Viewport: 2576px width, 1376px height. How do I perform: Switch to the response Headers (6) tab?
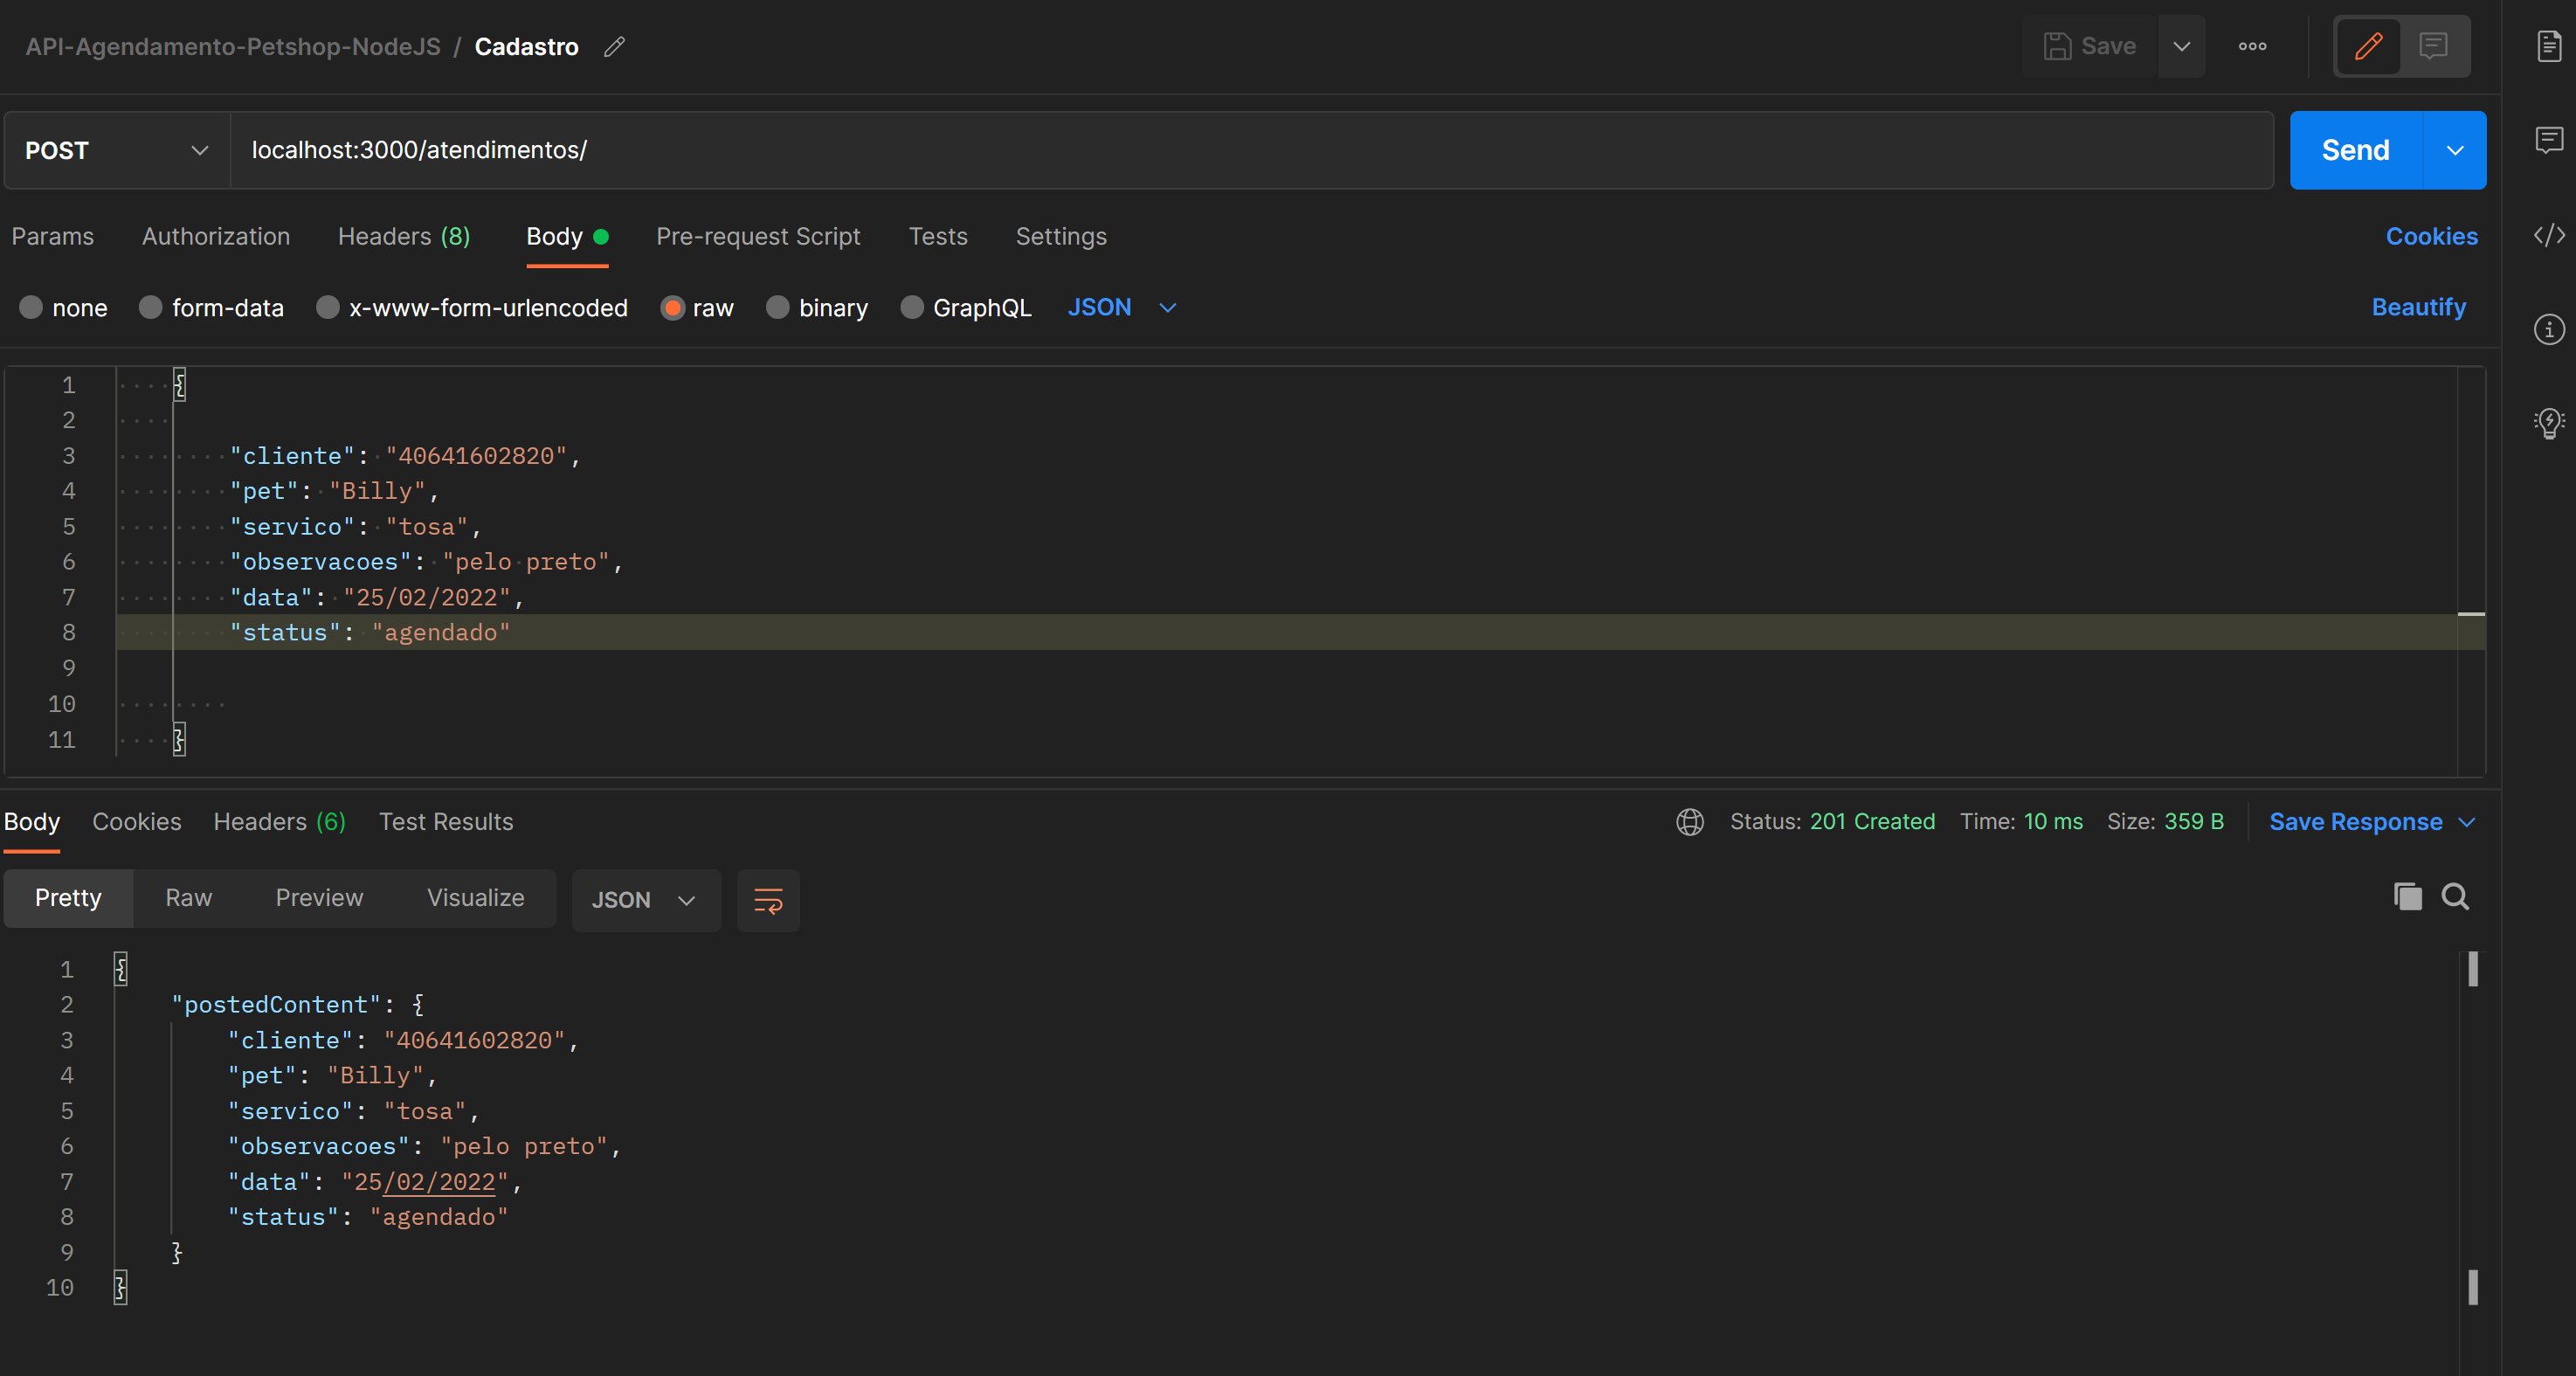[279, 822]
